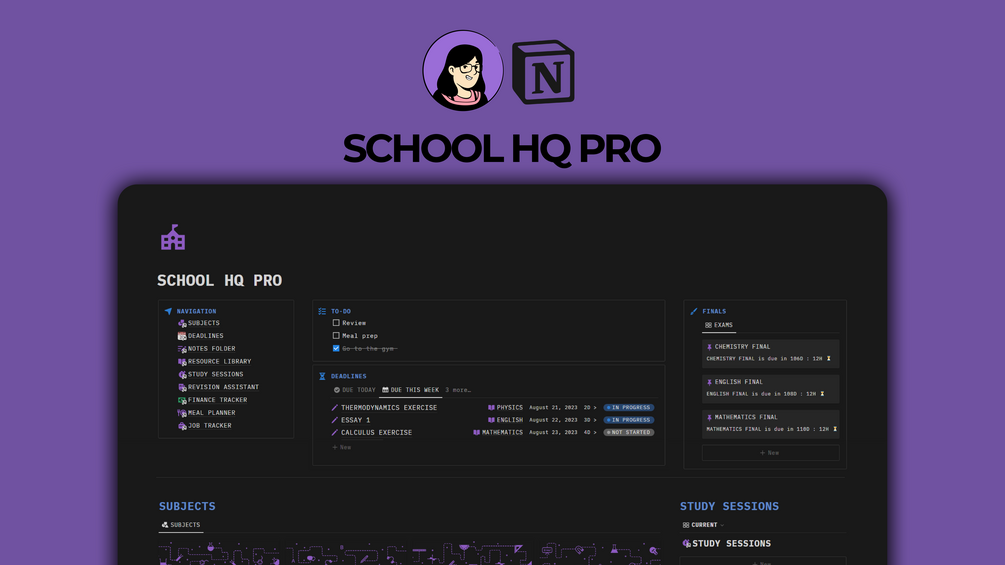Open the Not Started status for Calculus Exercise
The height and width of the screenshot is (565, 1005).
pos(629,432)
